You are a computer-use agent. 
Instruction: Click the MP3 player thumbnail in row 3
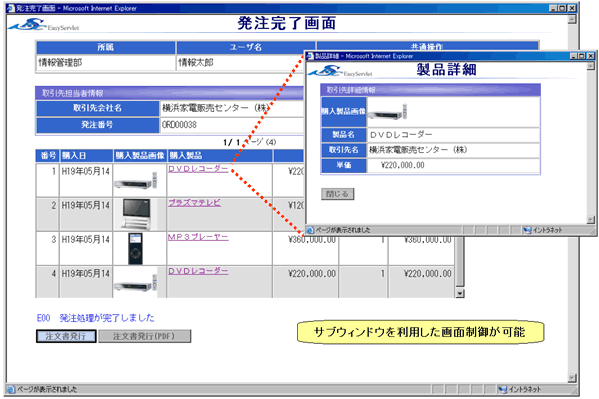pos(135,248)
